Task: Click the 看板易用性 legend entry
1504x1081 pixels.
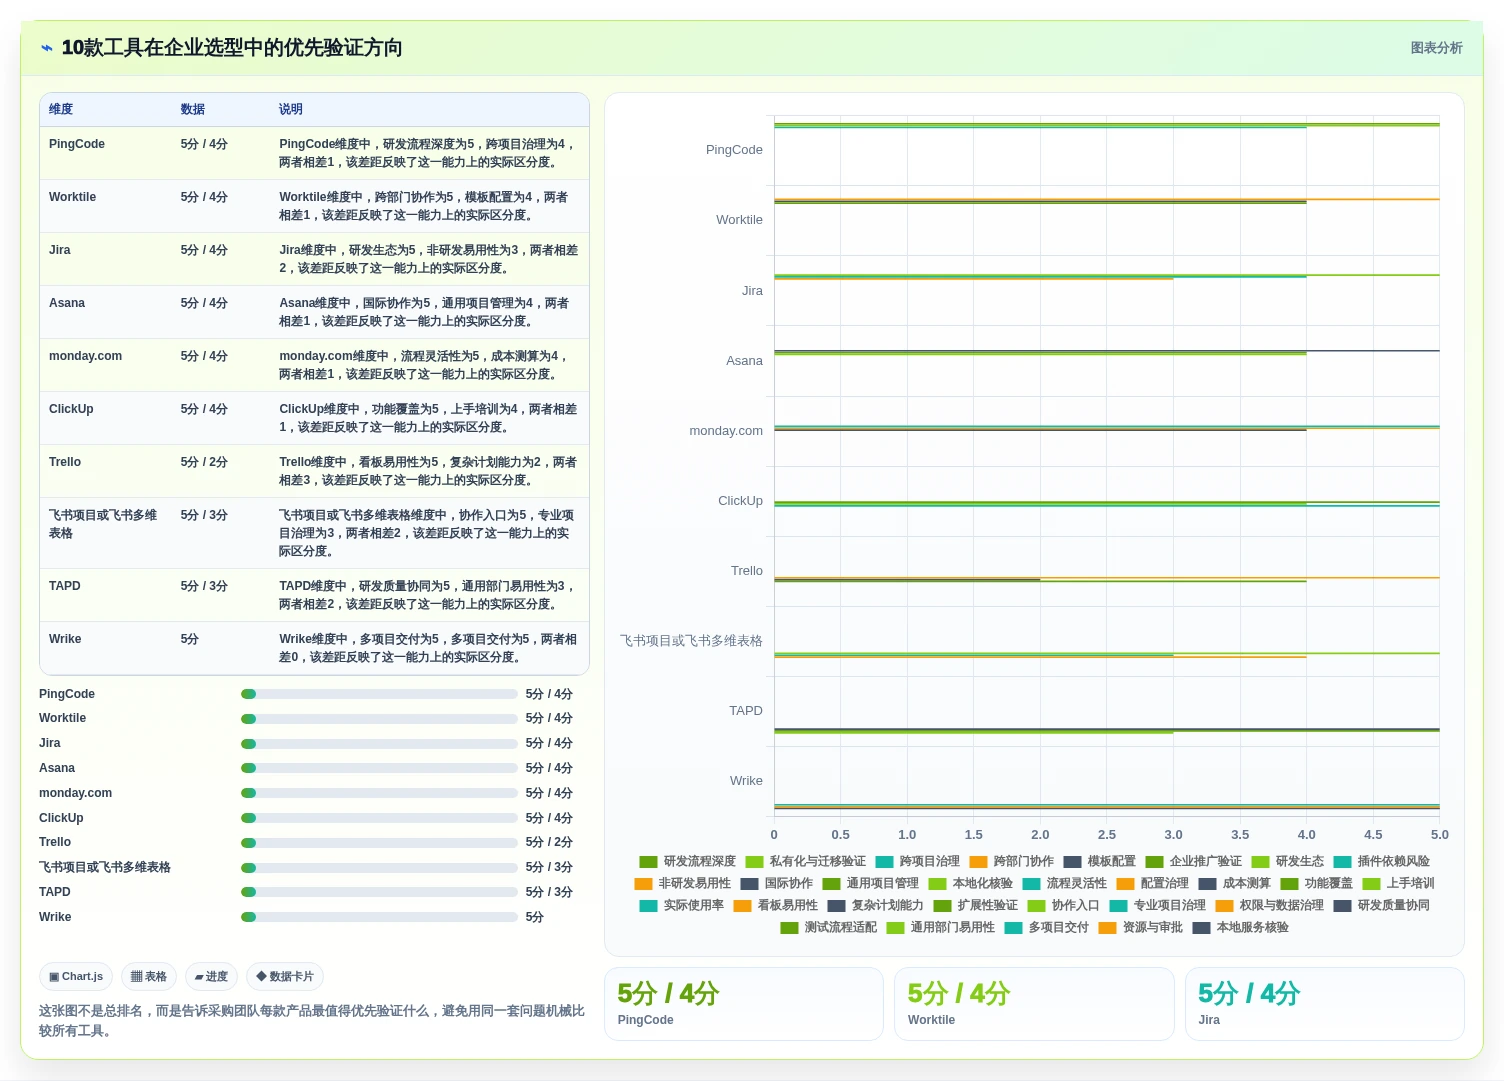Action: (x=776, y=905)
